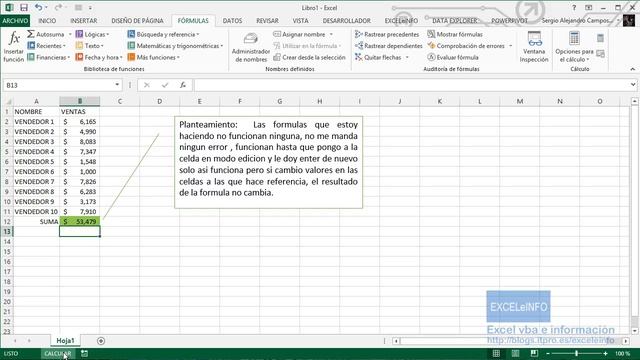
Task: Open the ARCHIVO menu
Action: click(x=16, y=20)
